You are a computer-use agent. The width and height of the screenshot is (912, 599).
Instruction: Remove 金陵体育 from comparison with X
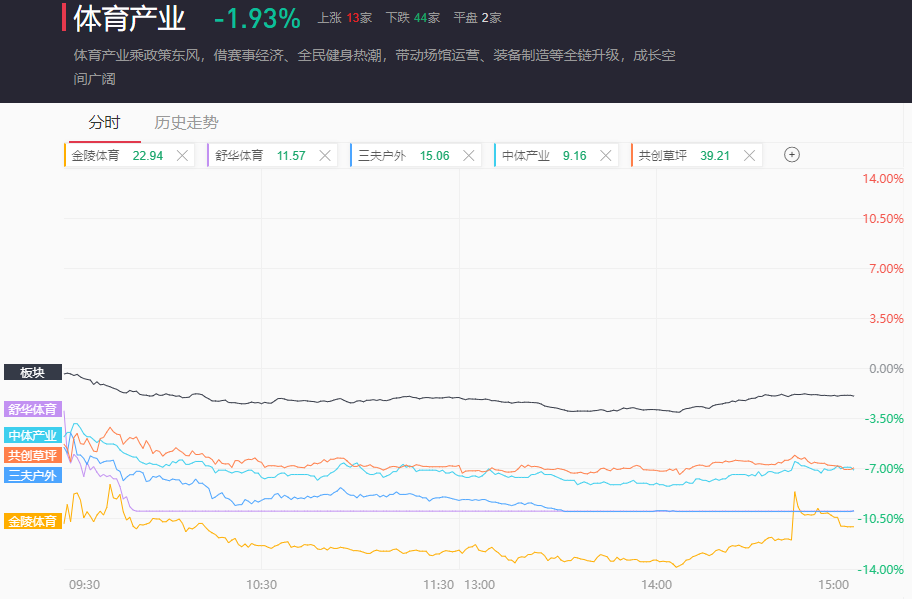(182, 155)
